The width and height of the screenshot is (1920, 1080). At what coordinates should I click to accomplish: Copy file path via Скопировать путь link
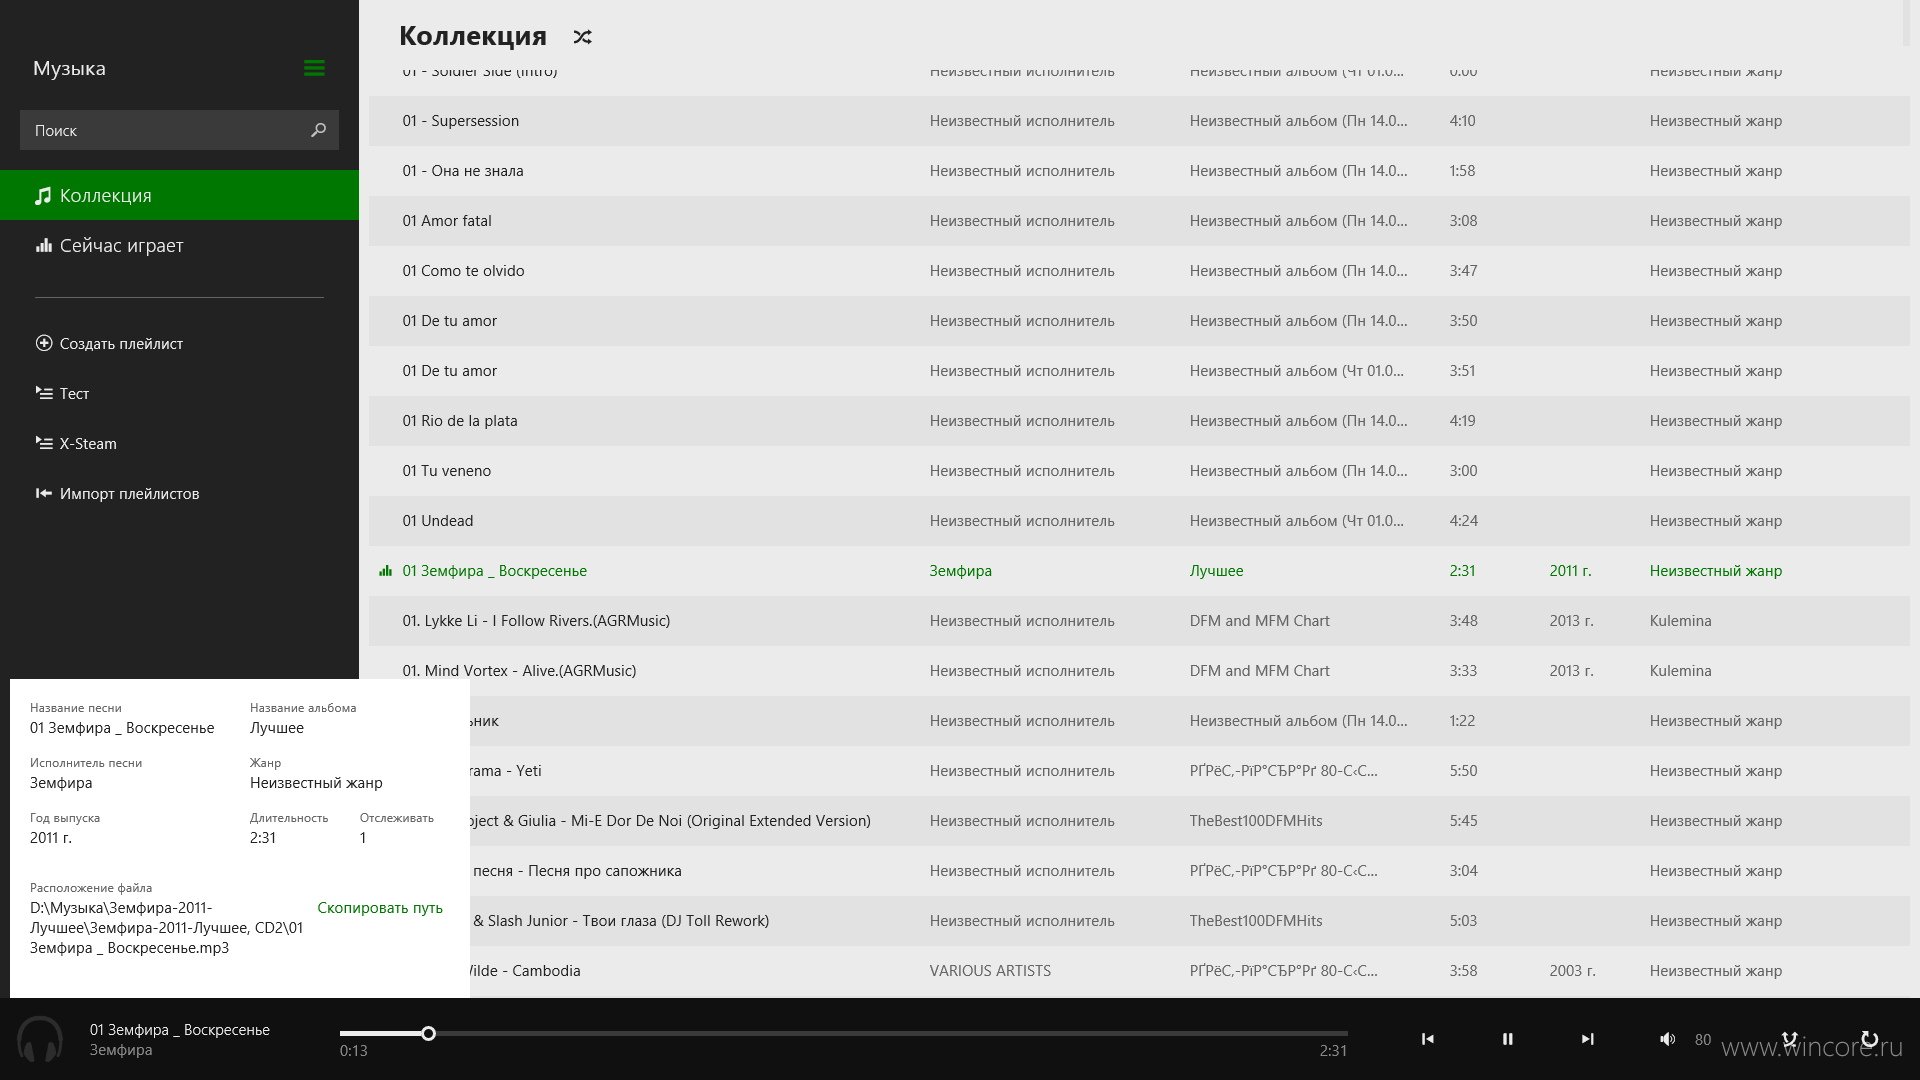coord(380,908)
